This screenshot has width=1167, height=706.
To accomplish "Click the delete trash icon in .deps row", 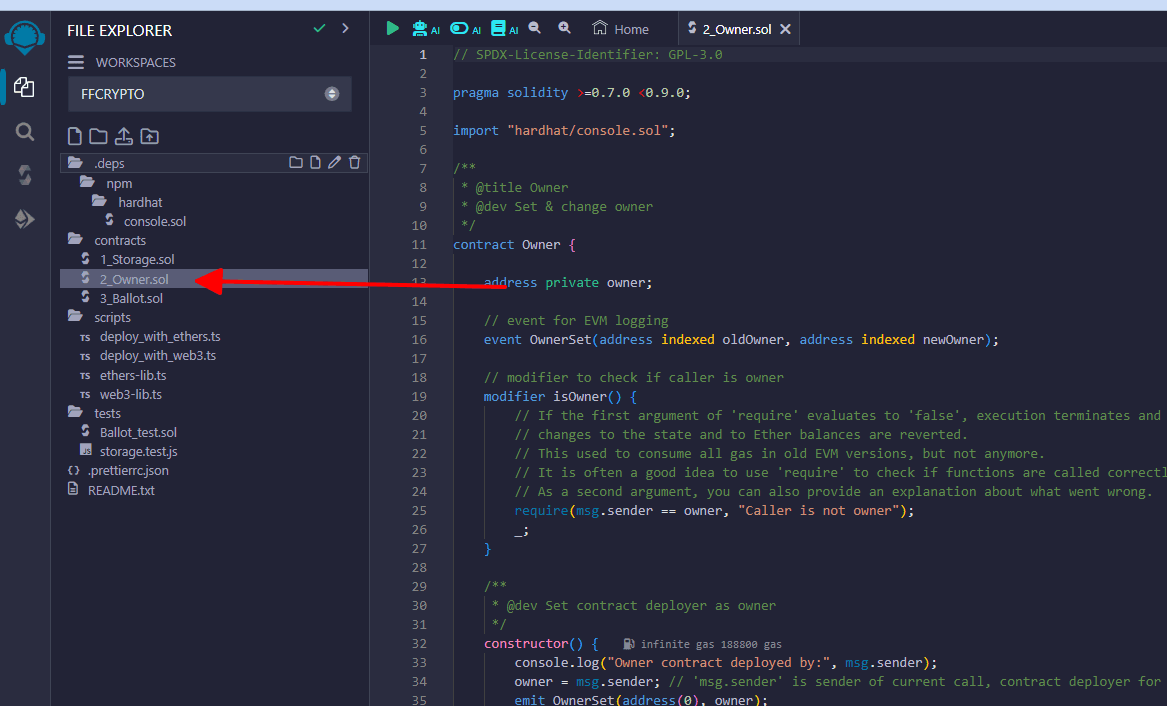I will [355, 162].
